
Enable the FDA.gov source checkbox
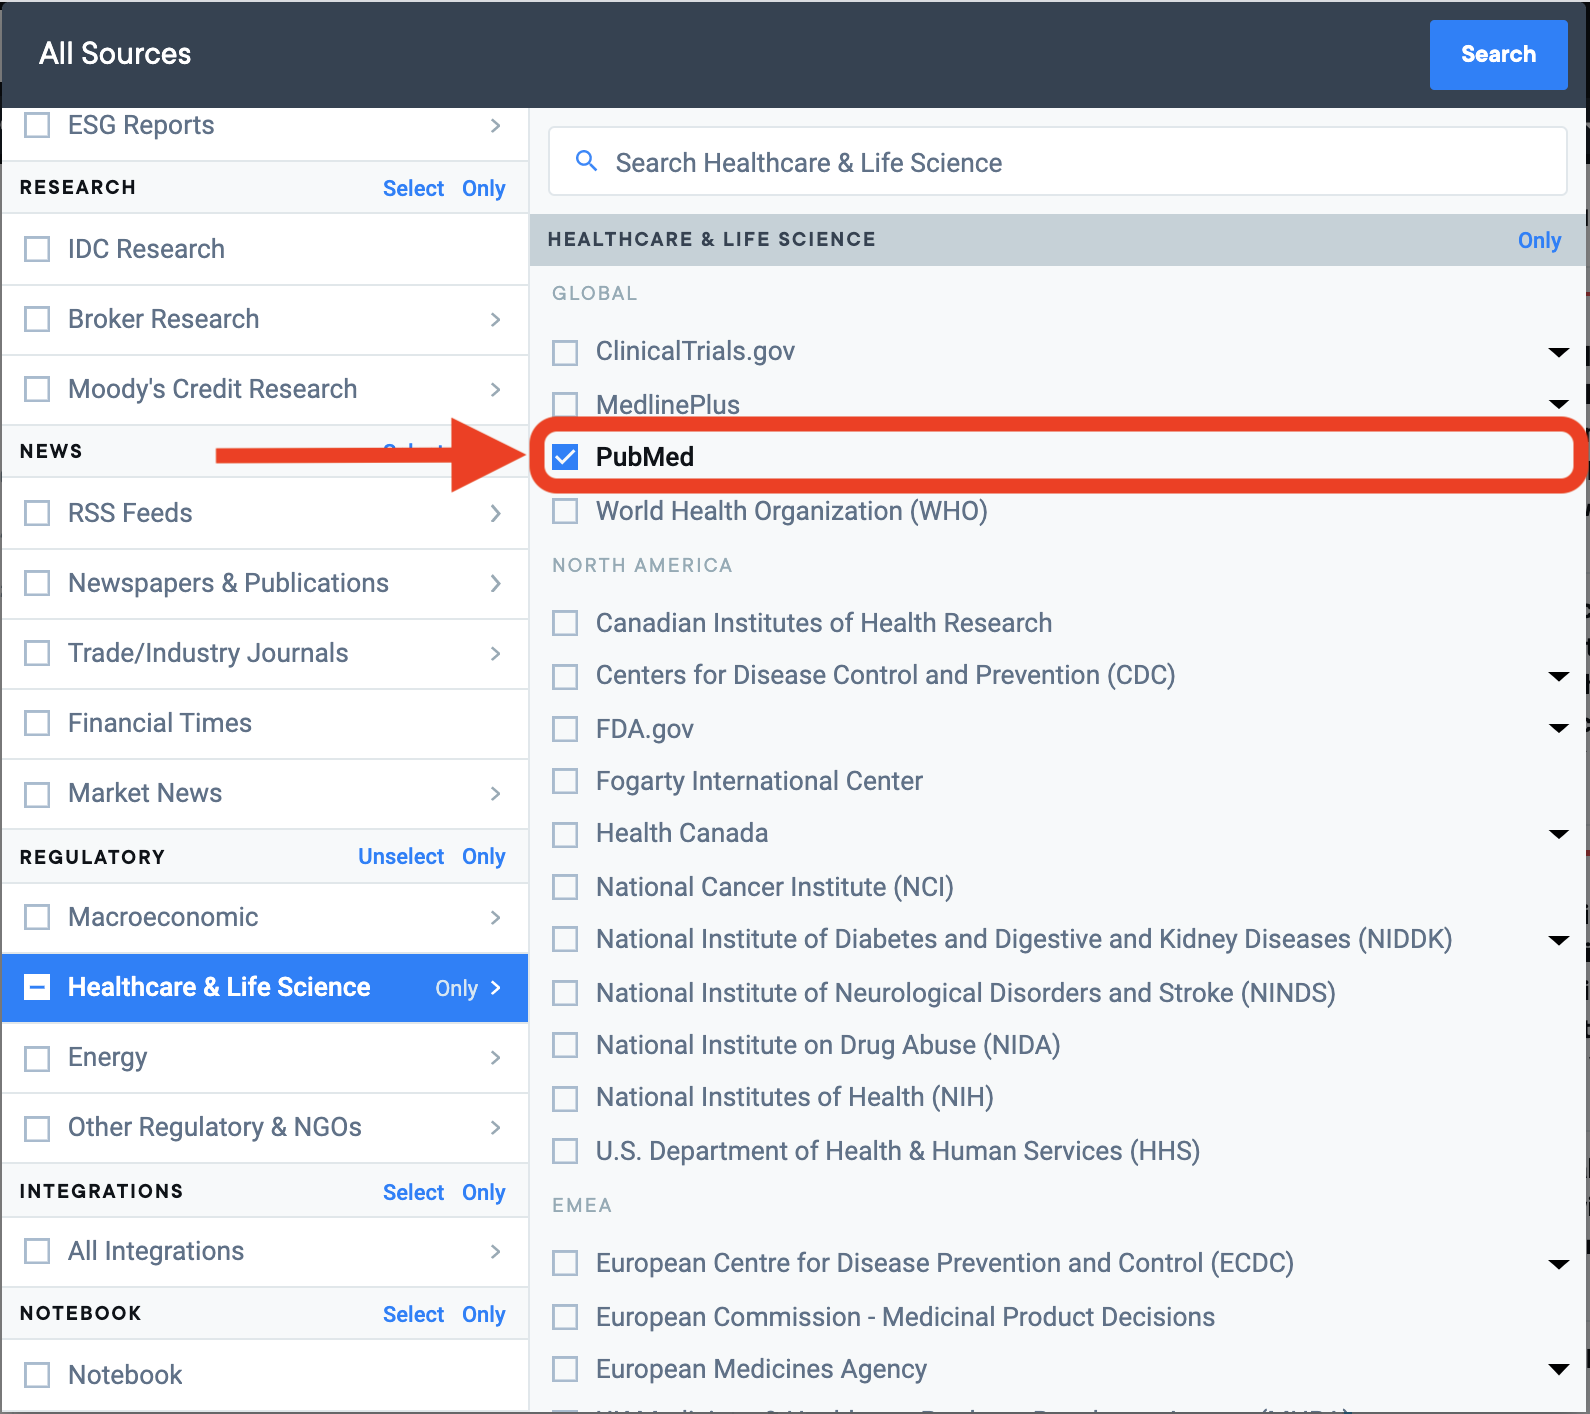[x=565, y=729]
